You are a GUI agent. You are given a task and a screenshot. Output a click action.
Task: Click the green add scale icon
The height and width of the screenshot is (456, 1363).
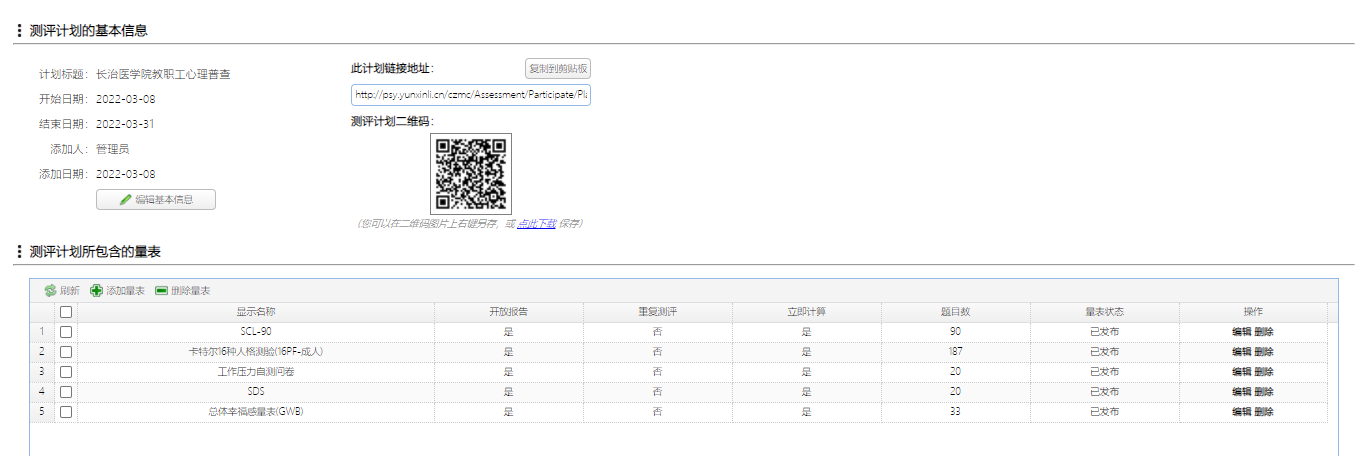(96, 291)
